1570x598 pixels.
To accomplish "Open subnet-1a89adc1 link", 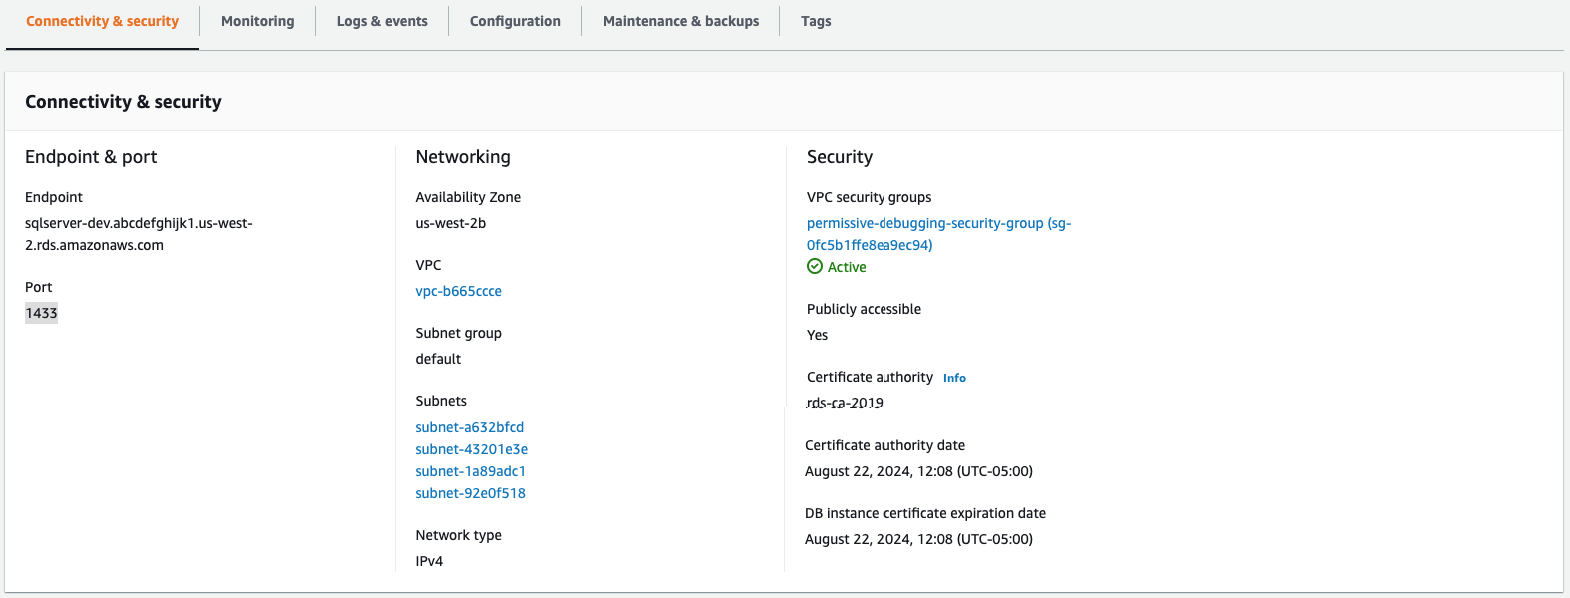I will pos(471,471).
